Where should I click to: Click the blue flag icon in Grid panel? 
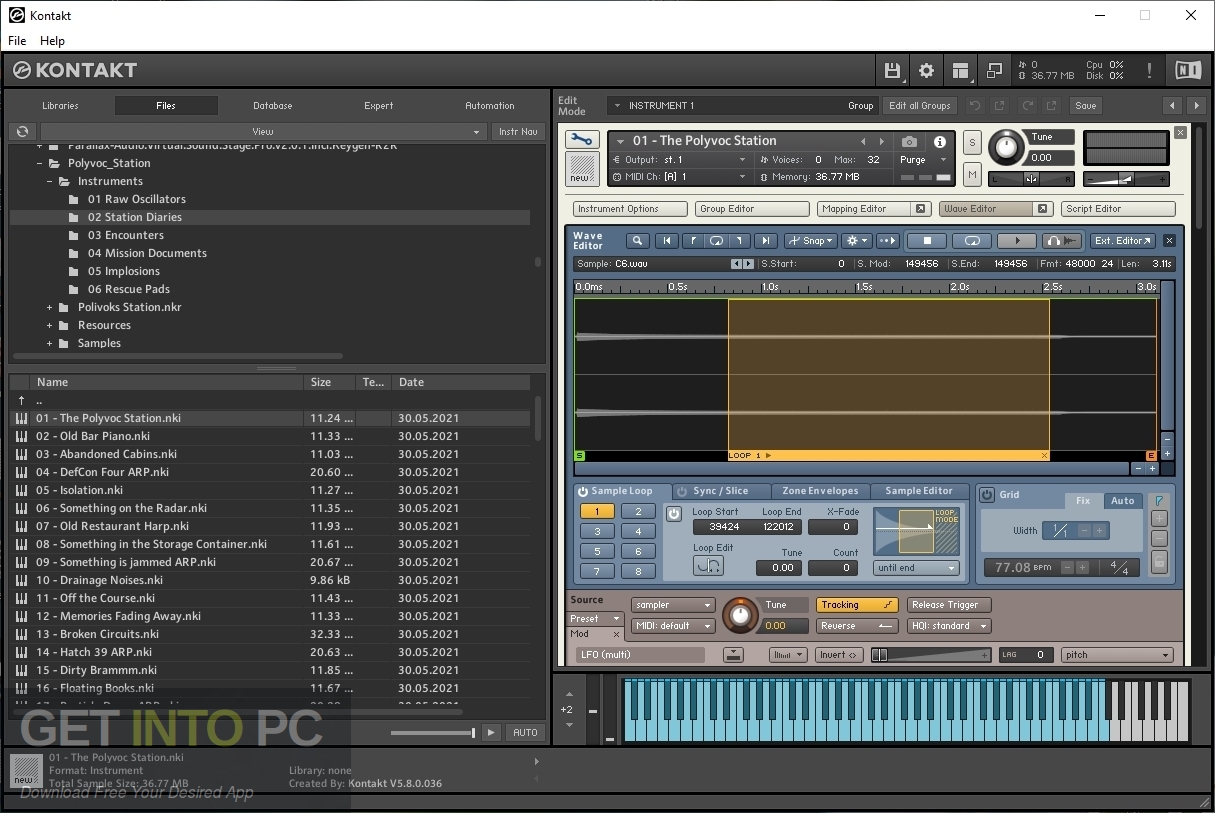[x=1160, y=500]
